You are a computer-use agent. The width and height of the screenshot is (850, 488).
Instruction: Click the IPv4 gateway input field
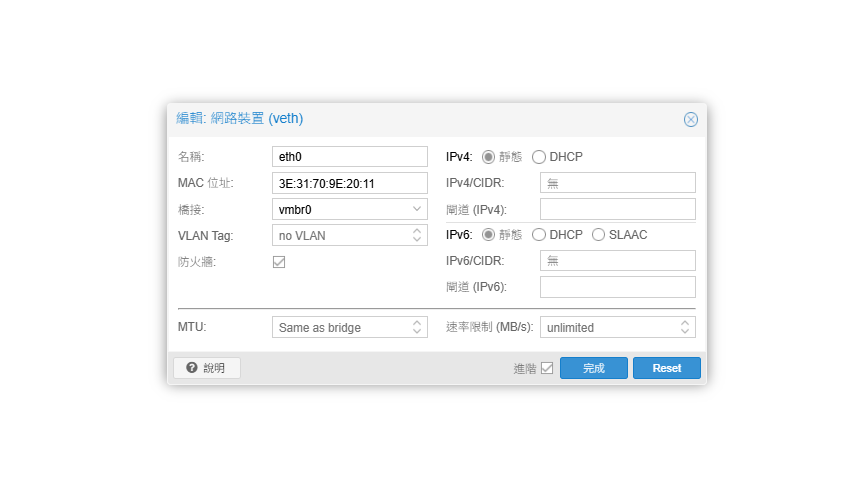(x=617, y=209)
